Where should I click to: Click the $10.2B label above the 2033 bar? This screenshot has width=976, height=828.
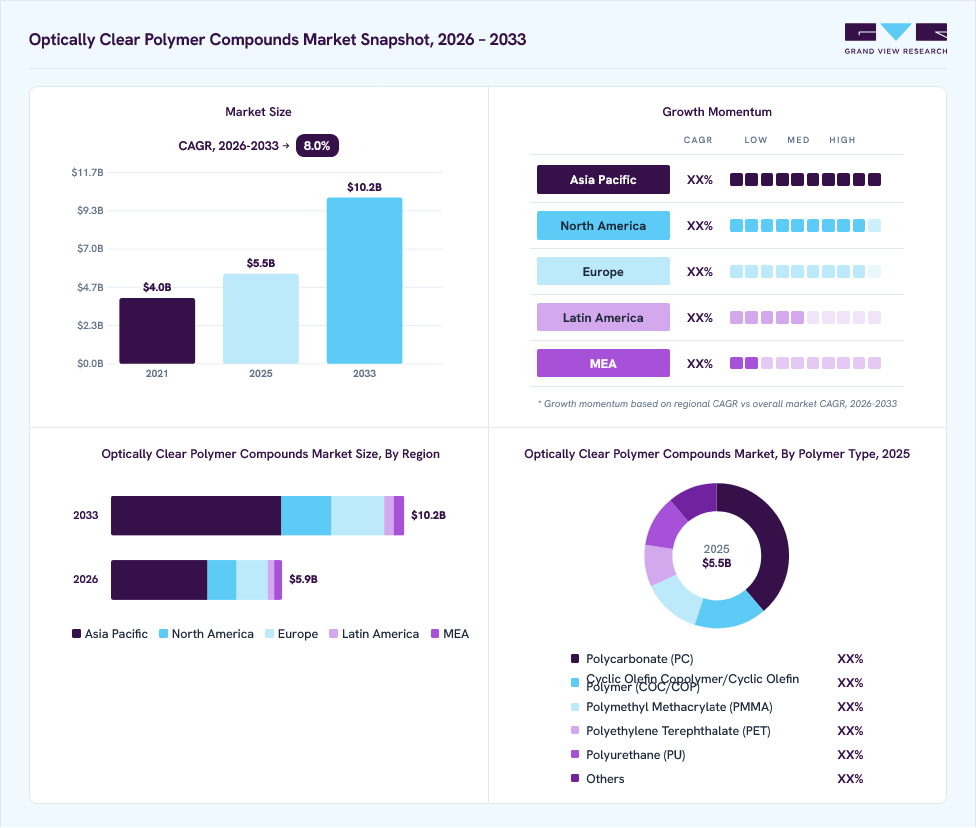(364, 187)
